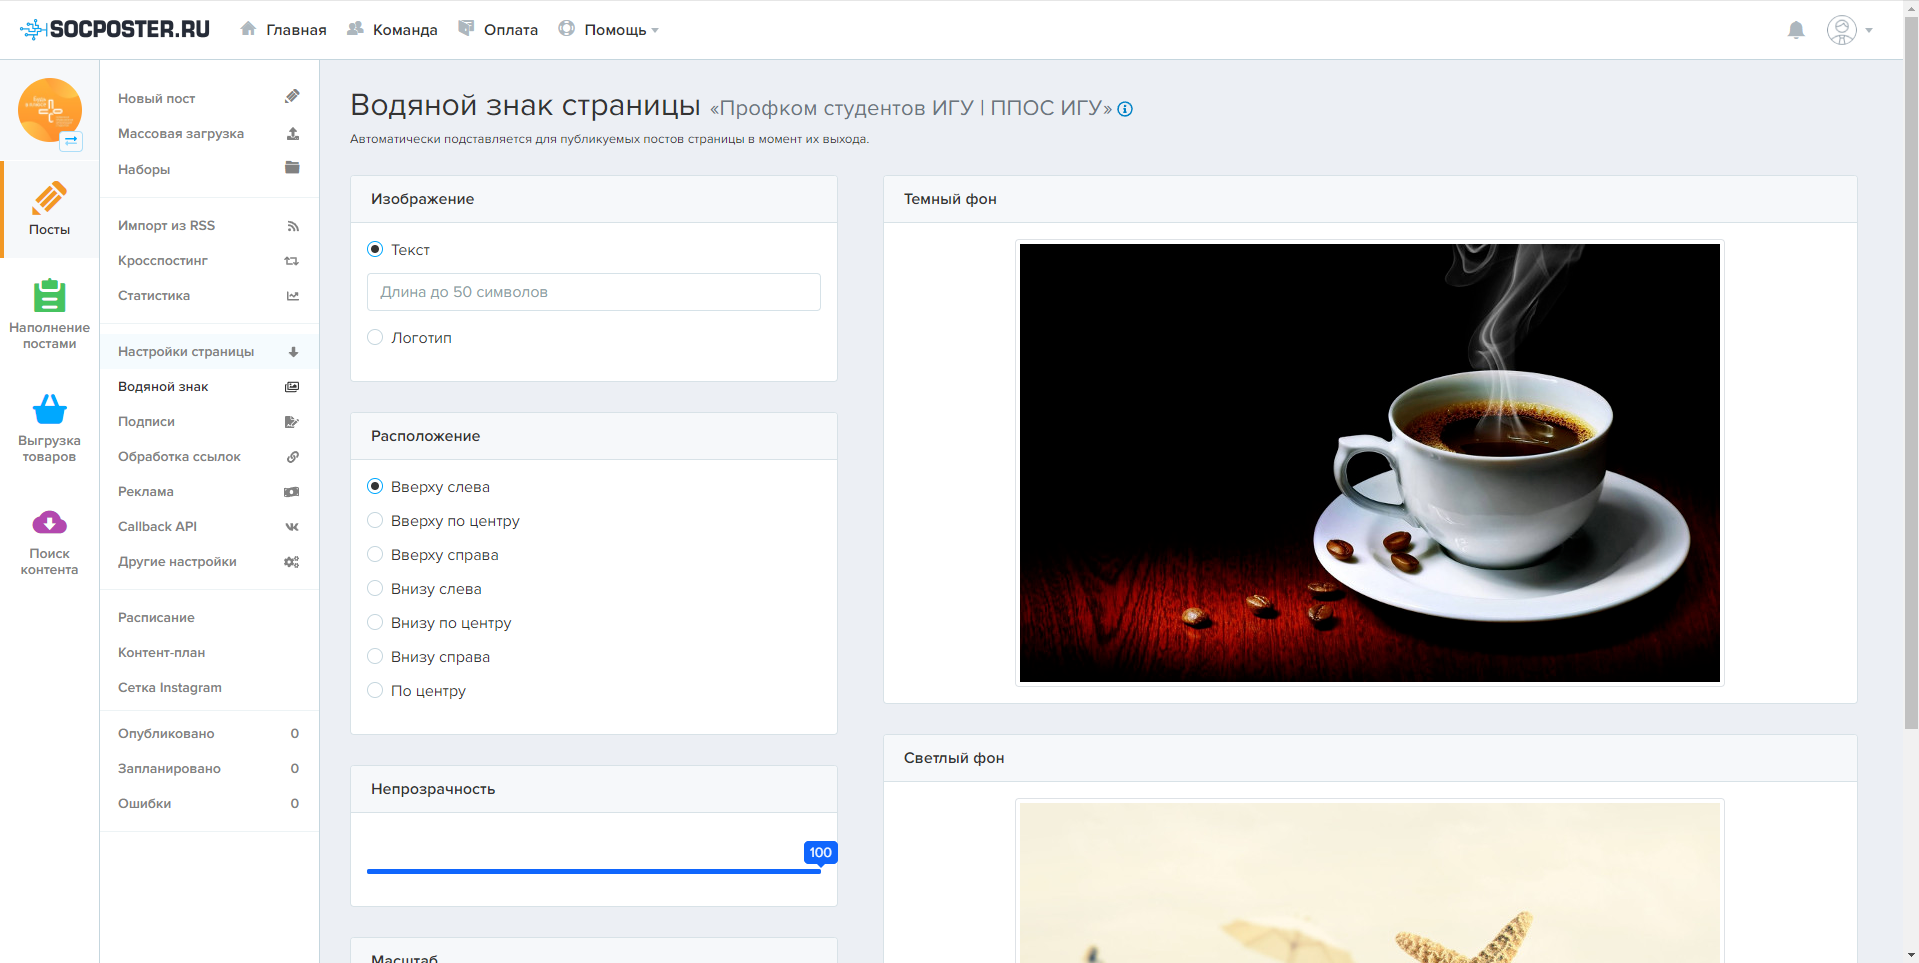Open the user account avatar menu
The image size is (1919, 963).
(1849, 30)
